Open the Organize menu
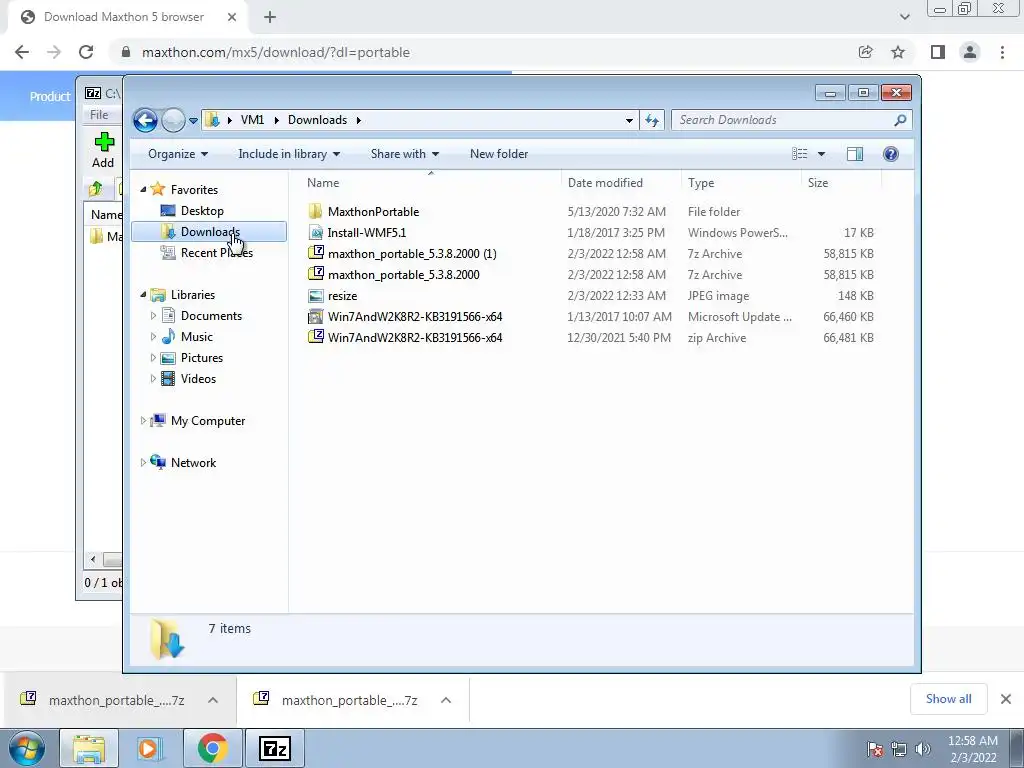This screenshot has height=768, width=1024. (x=178, y=154)
